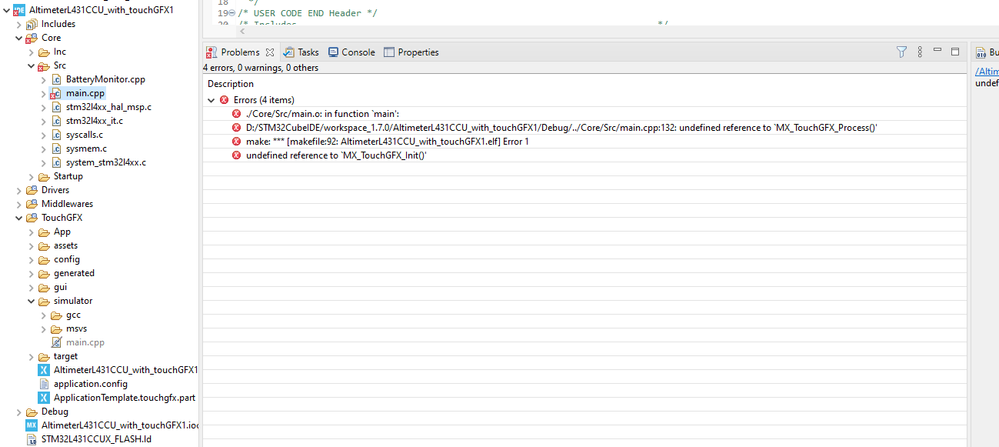Expand the Debug folder

[x=18, y=412]
